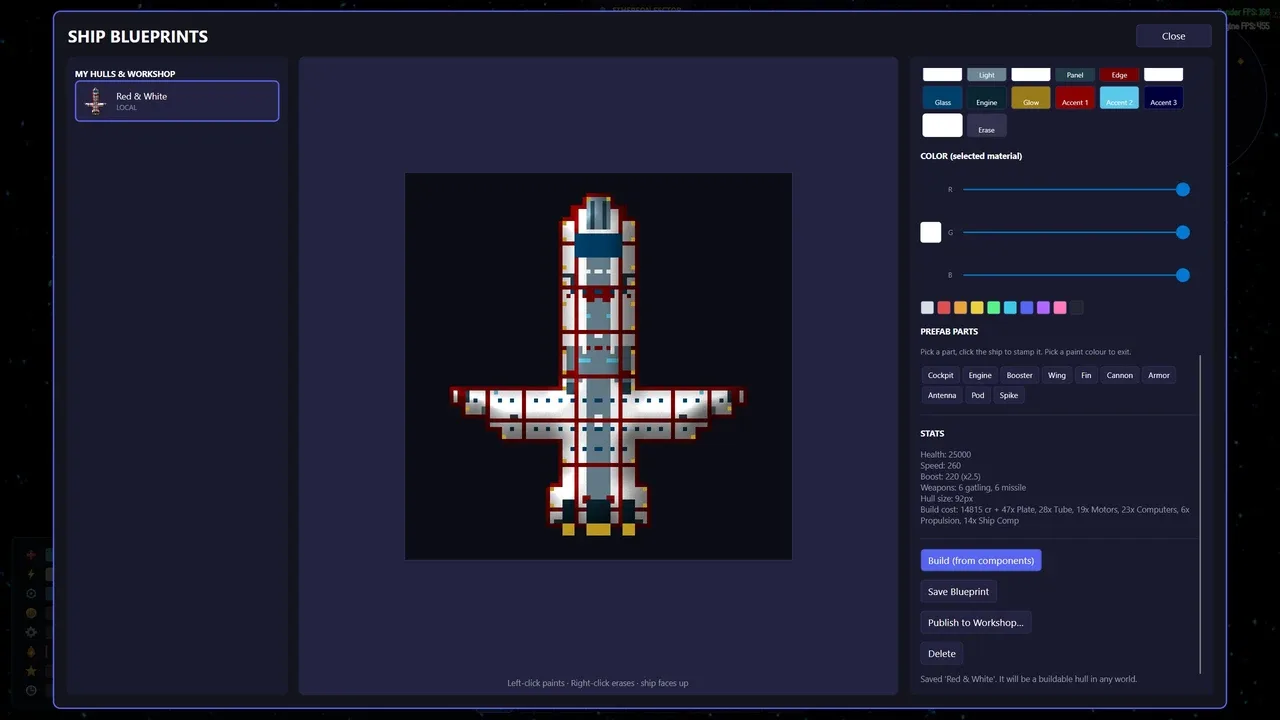Select the Engine material swatch

[986, 98]
